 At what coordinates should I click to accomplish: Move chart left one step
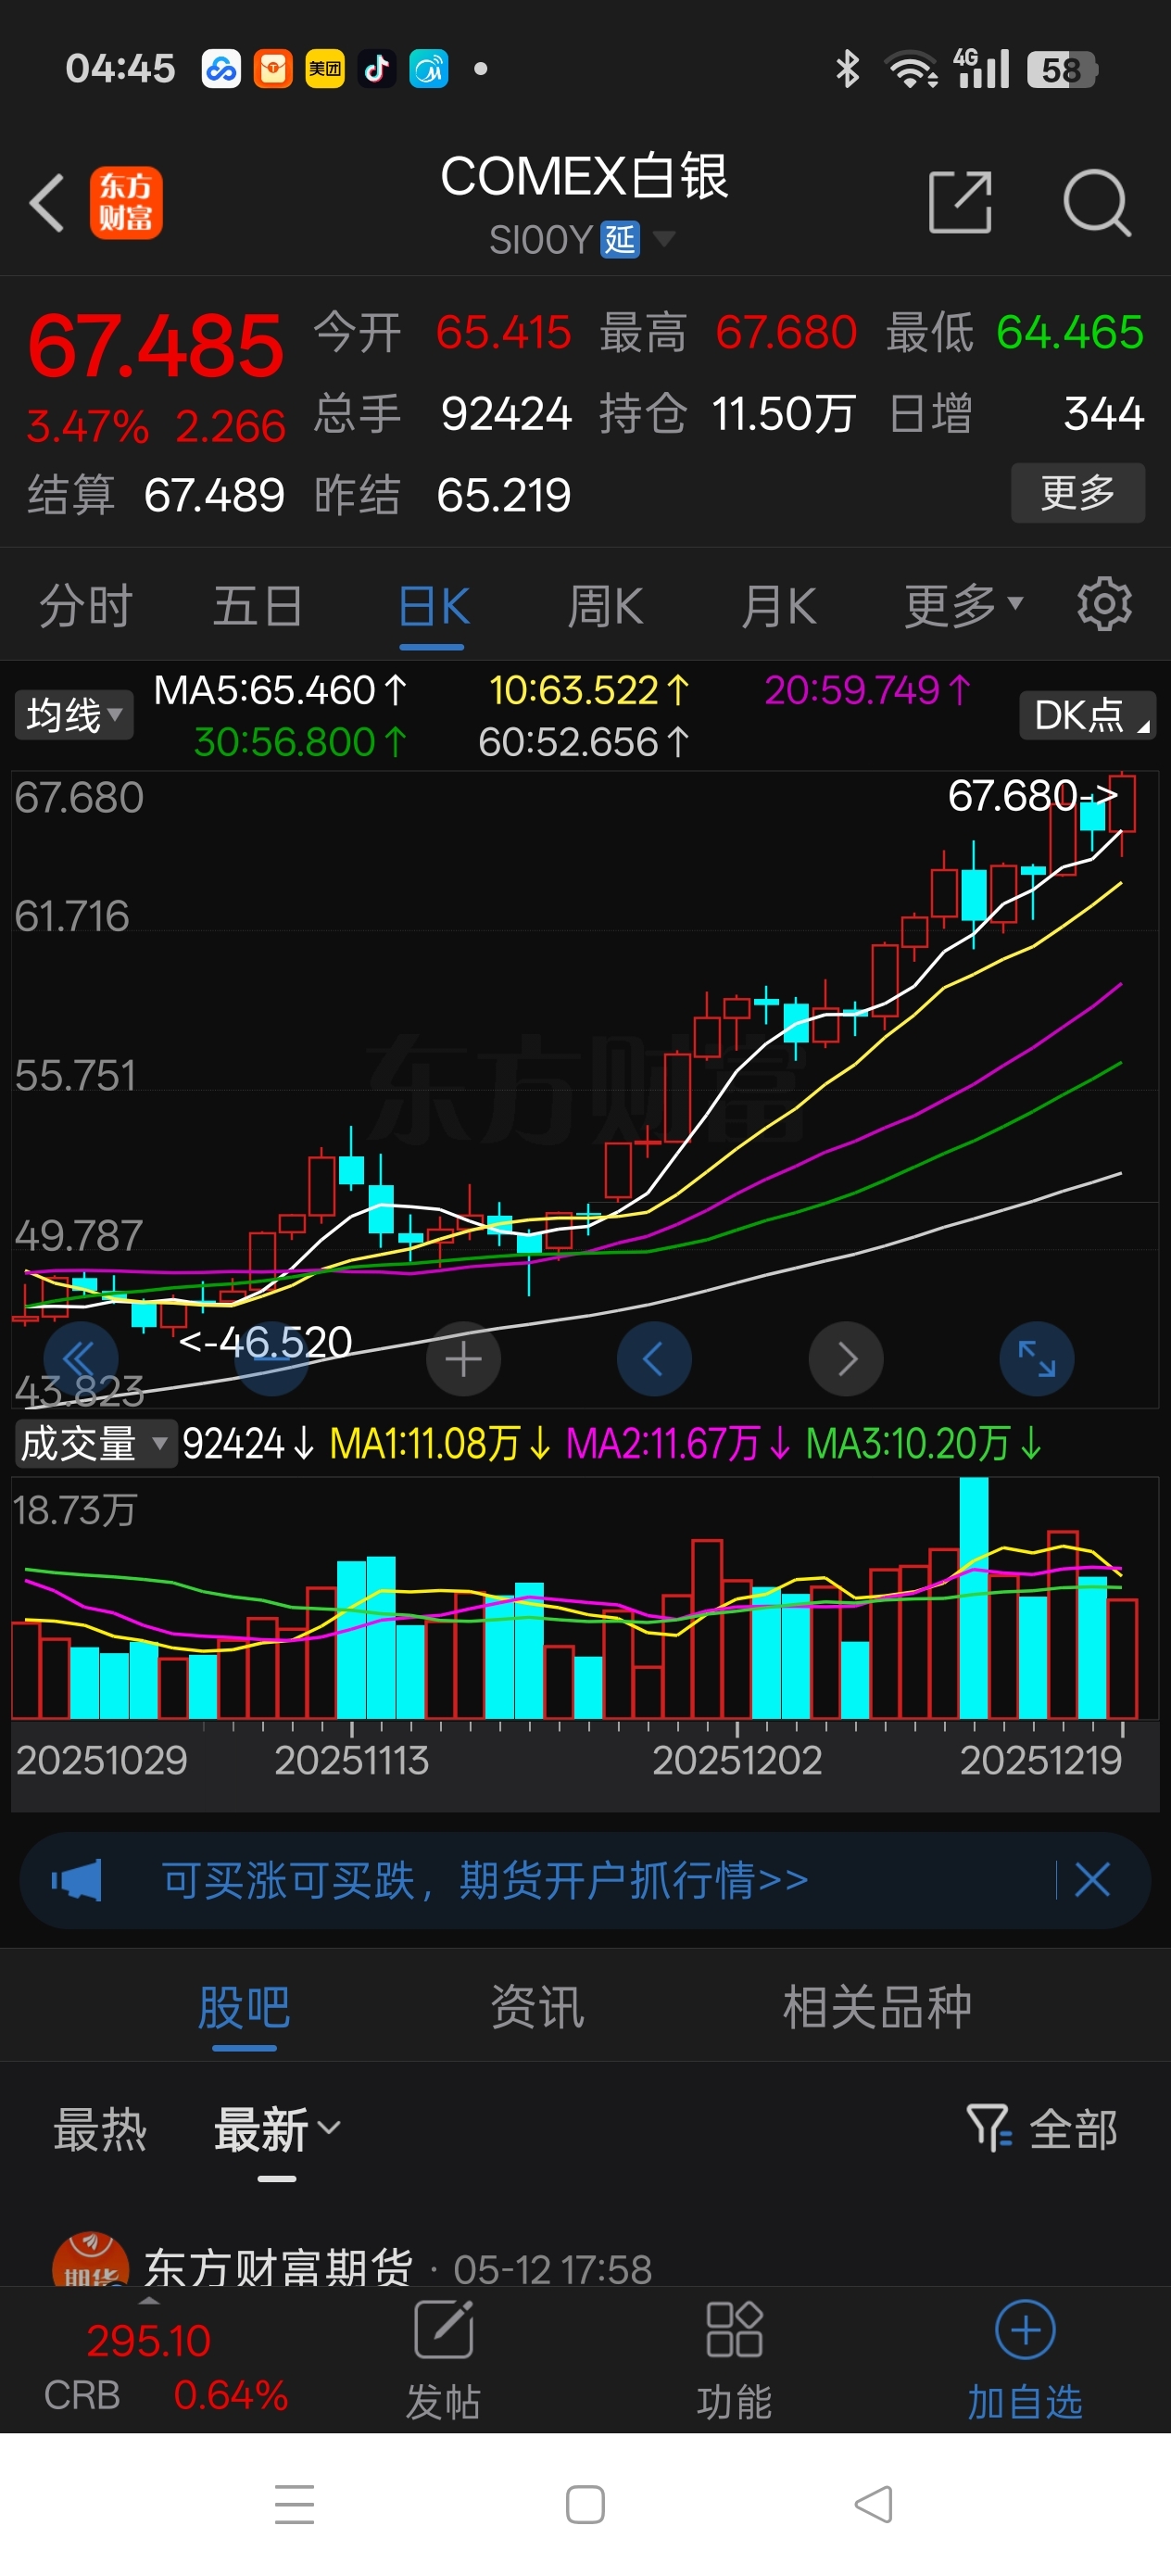654,1359
